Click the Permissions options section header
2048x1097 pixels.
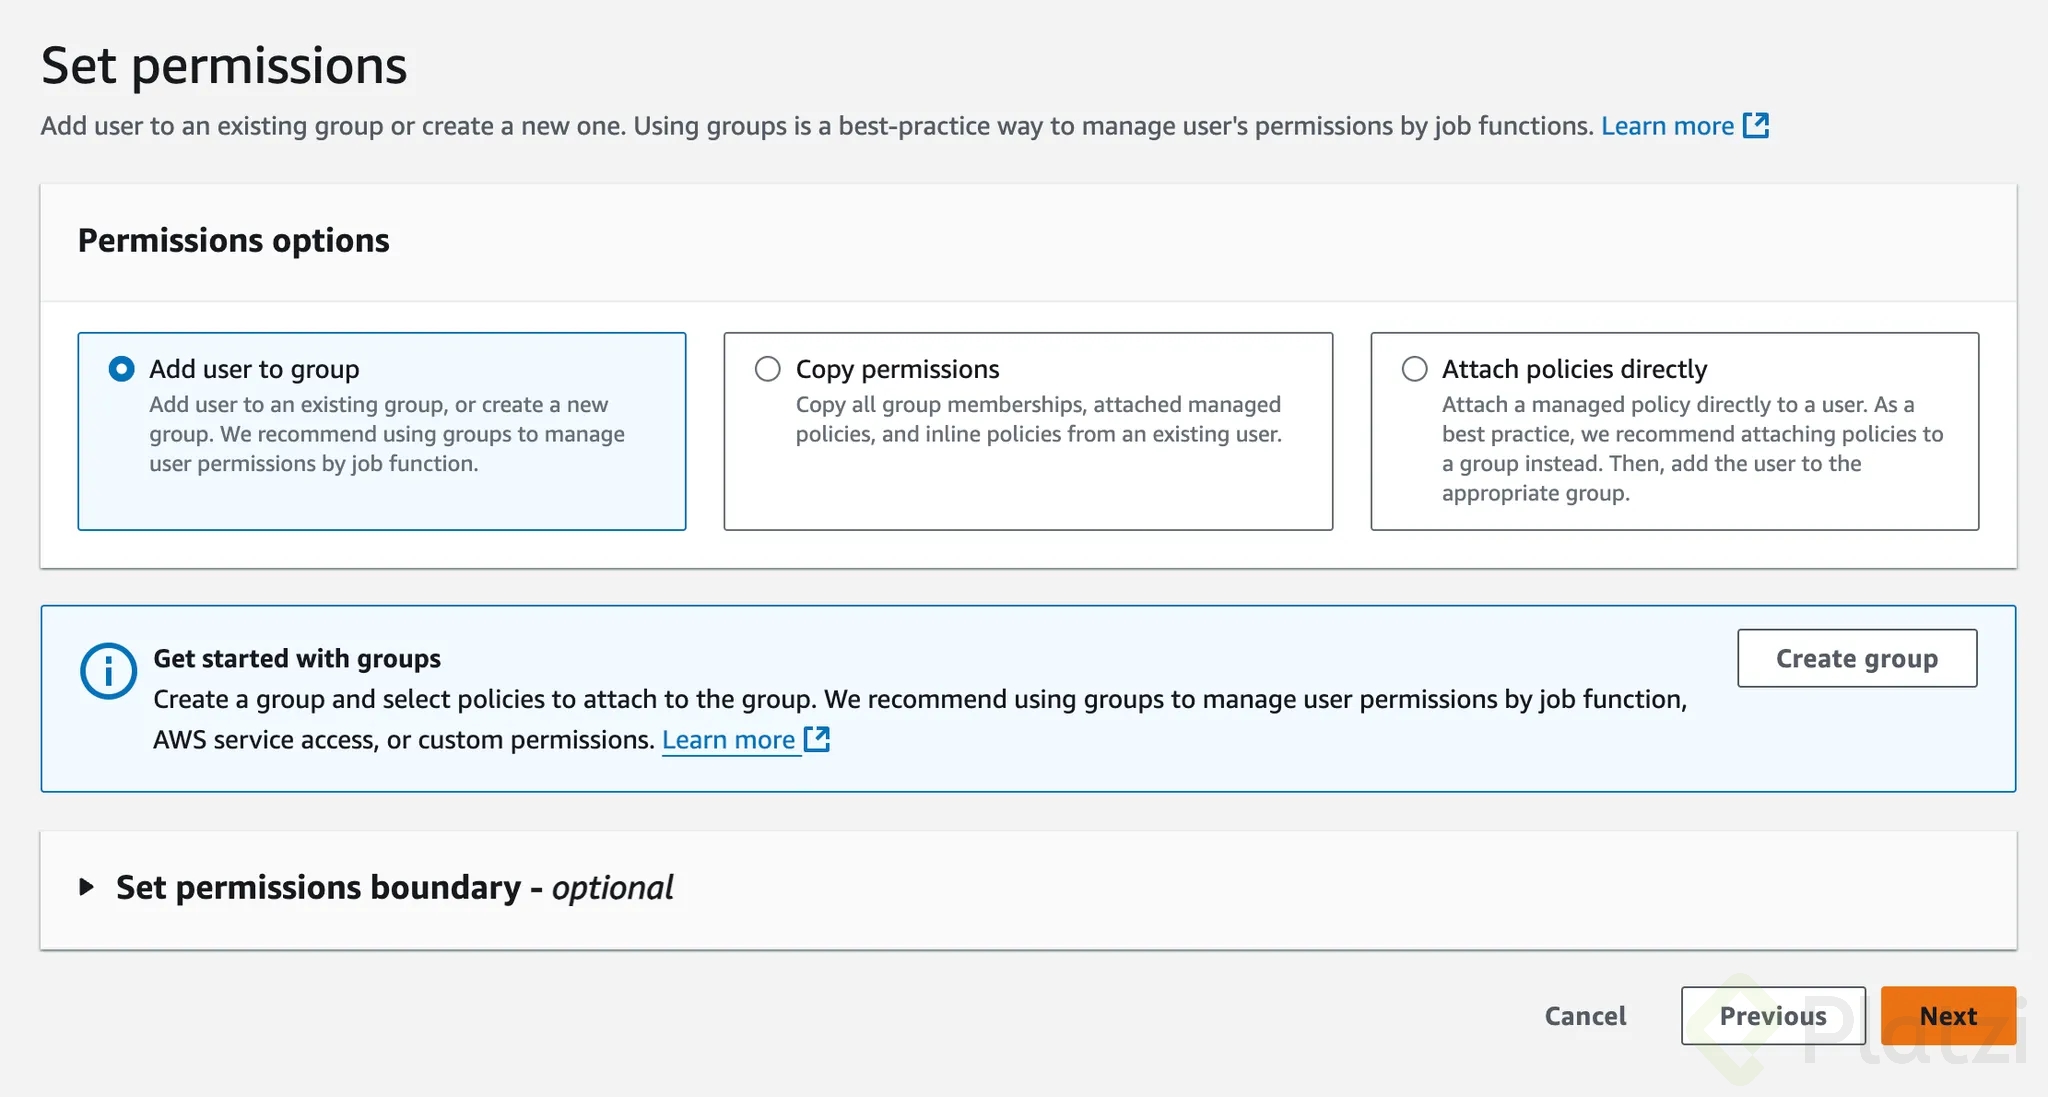pos(234,241)
